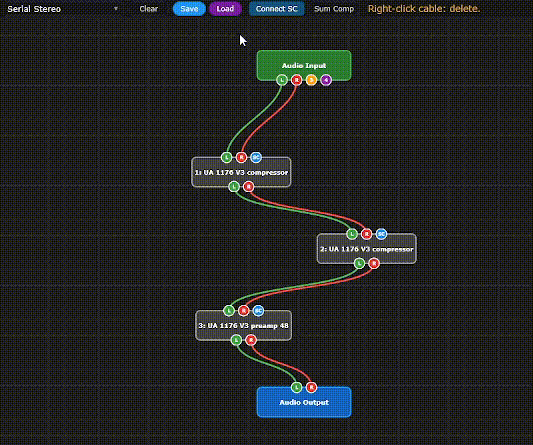This screenshot has height=445, width=533.
Task: Click the 'Right-click cable: delete.' hint text
Action: point(424,9)
